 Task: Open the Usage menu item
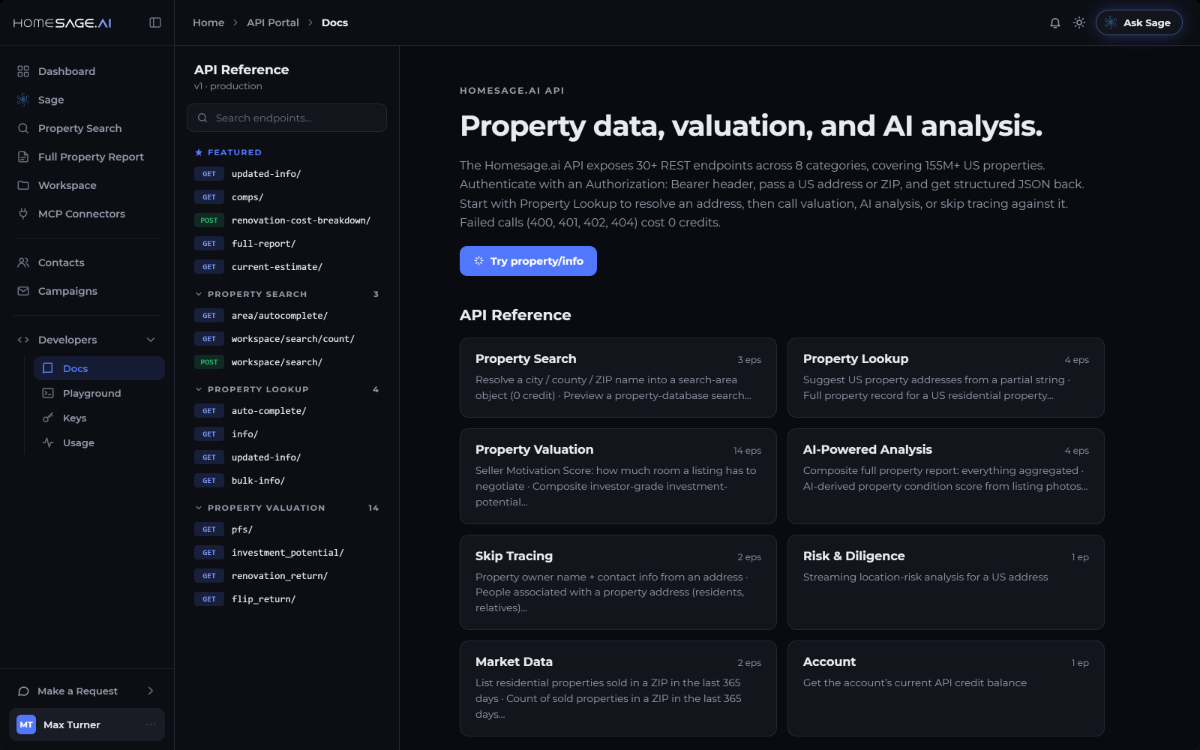click(99, 443)
